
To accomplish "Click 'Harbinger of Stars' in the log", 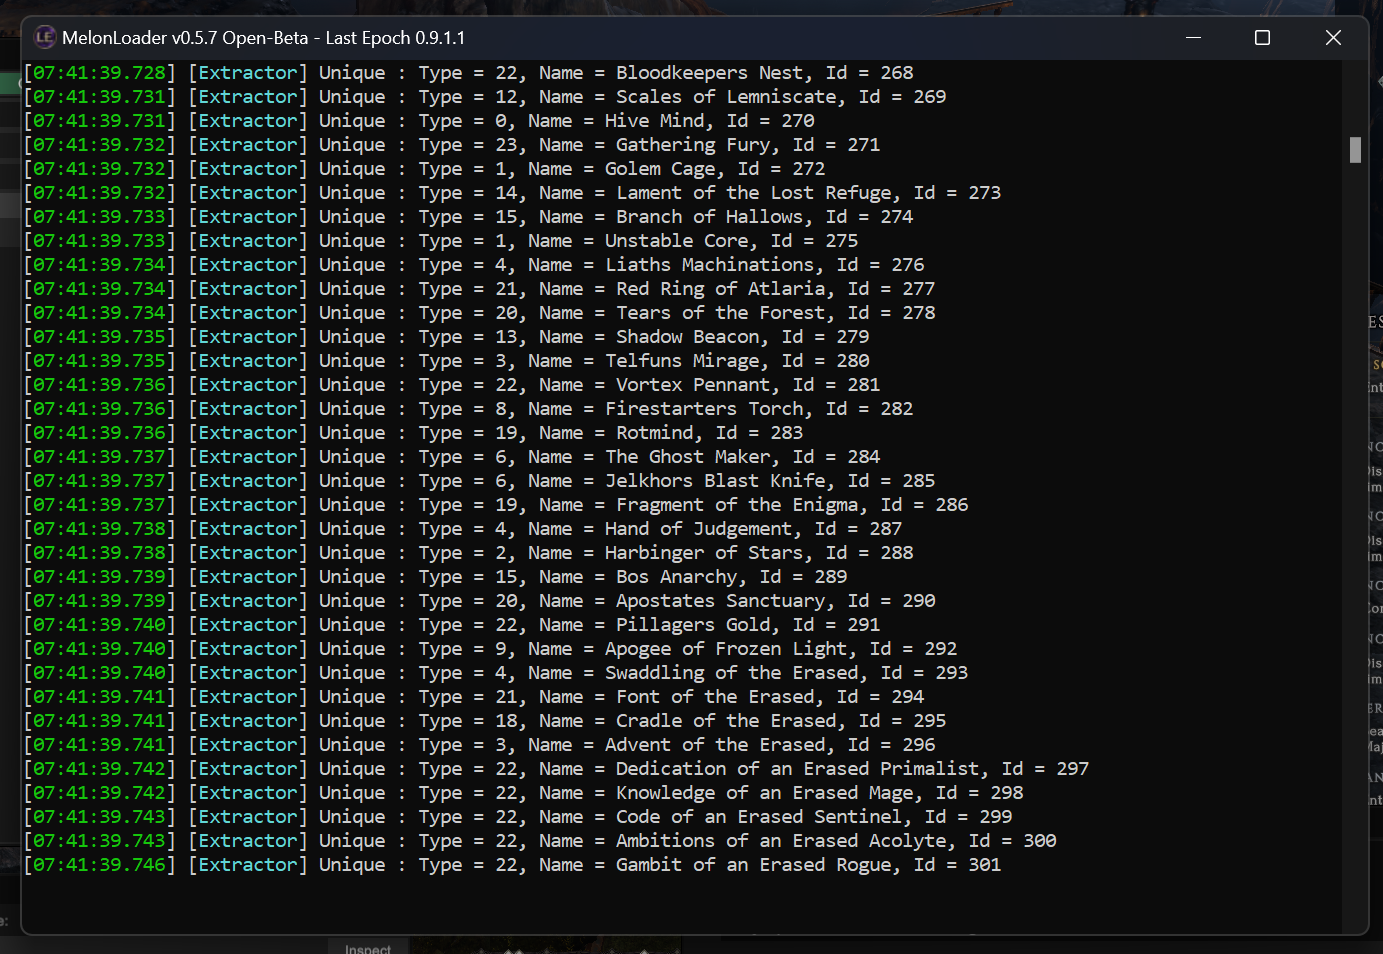I will [x=704, y=553].
